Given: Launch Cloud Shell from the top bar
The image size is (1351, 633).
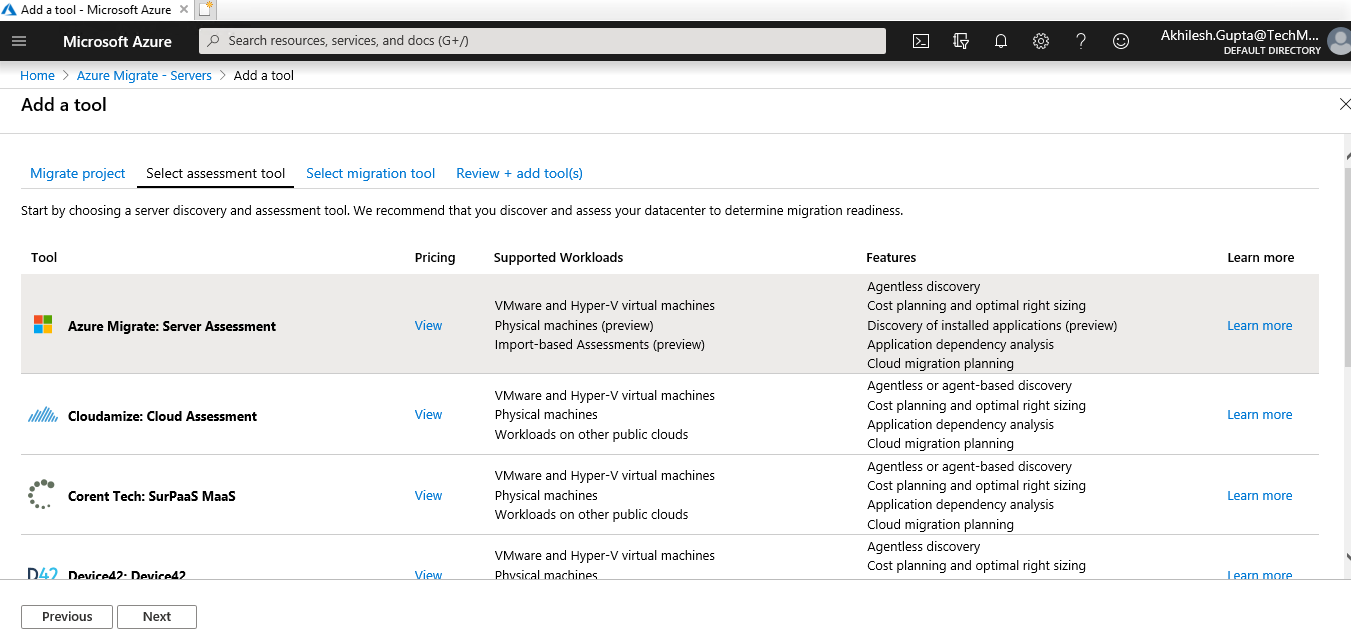Looking at the screenshot, I should point(921,41).
